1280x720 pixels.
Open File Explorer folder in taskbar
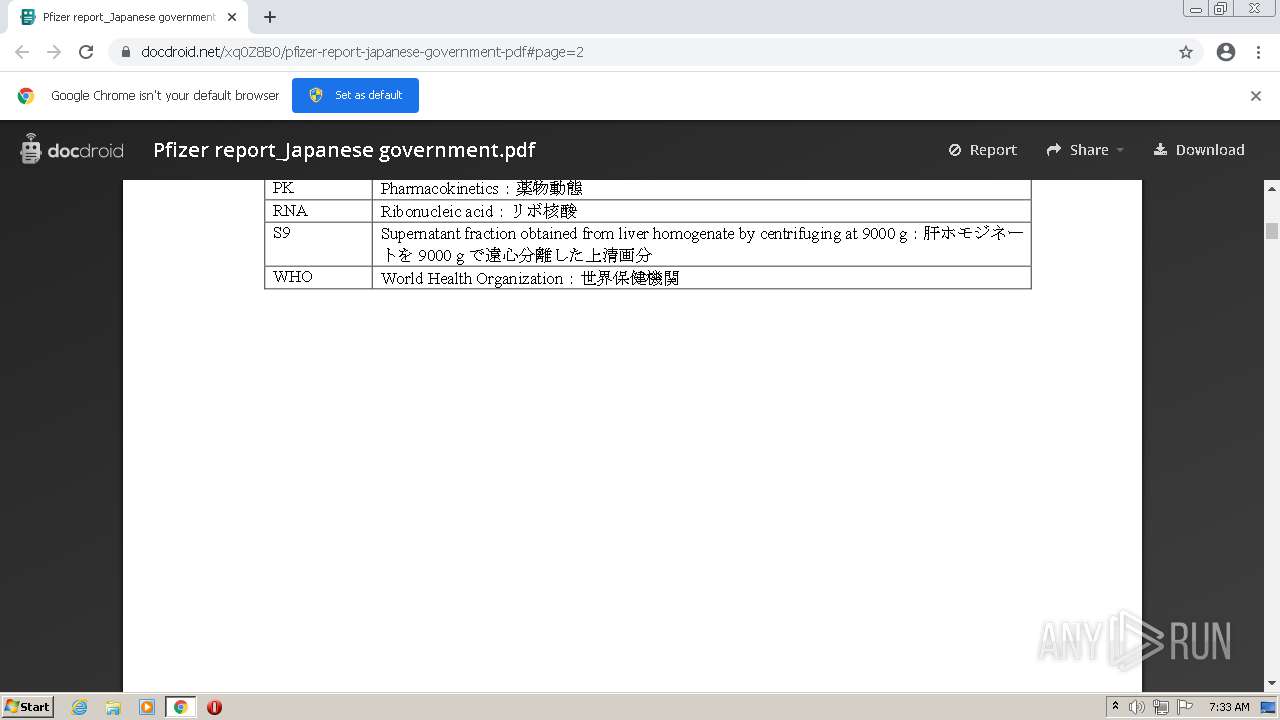(x=113, y=707)
